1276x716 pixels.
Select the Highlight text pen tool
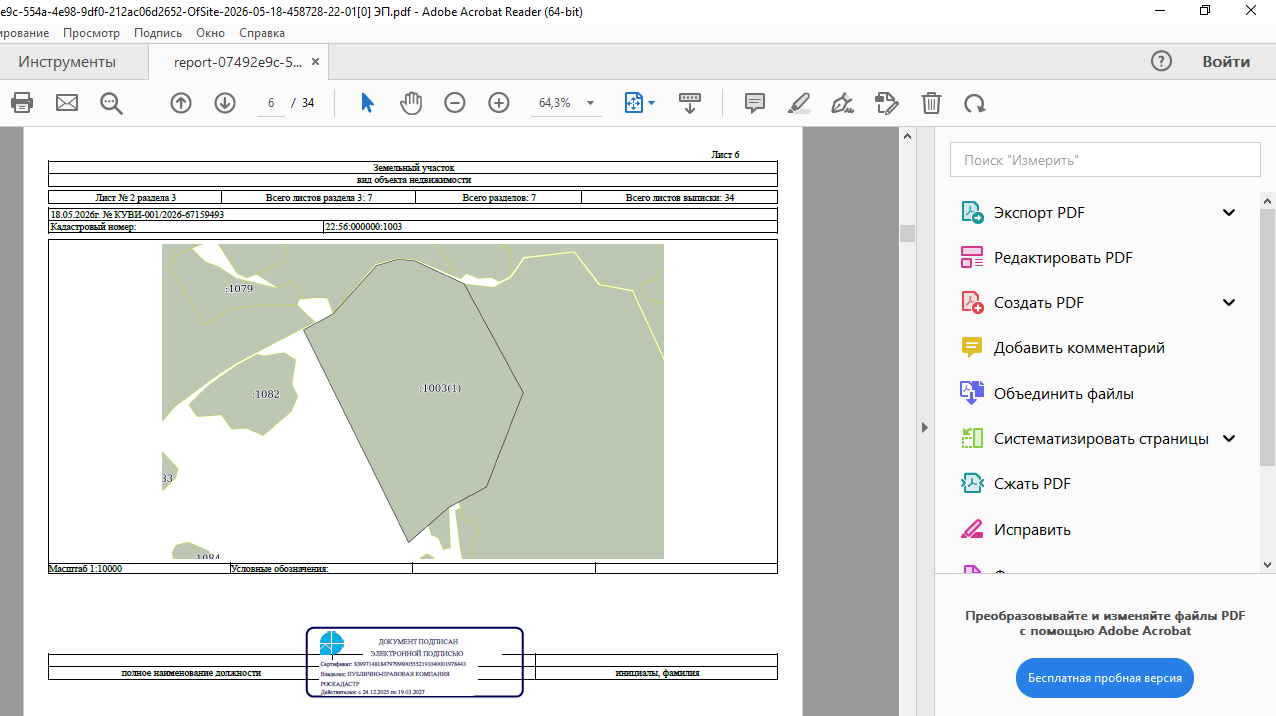[x=799, y=103]
